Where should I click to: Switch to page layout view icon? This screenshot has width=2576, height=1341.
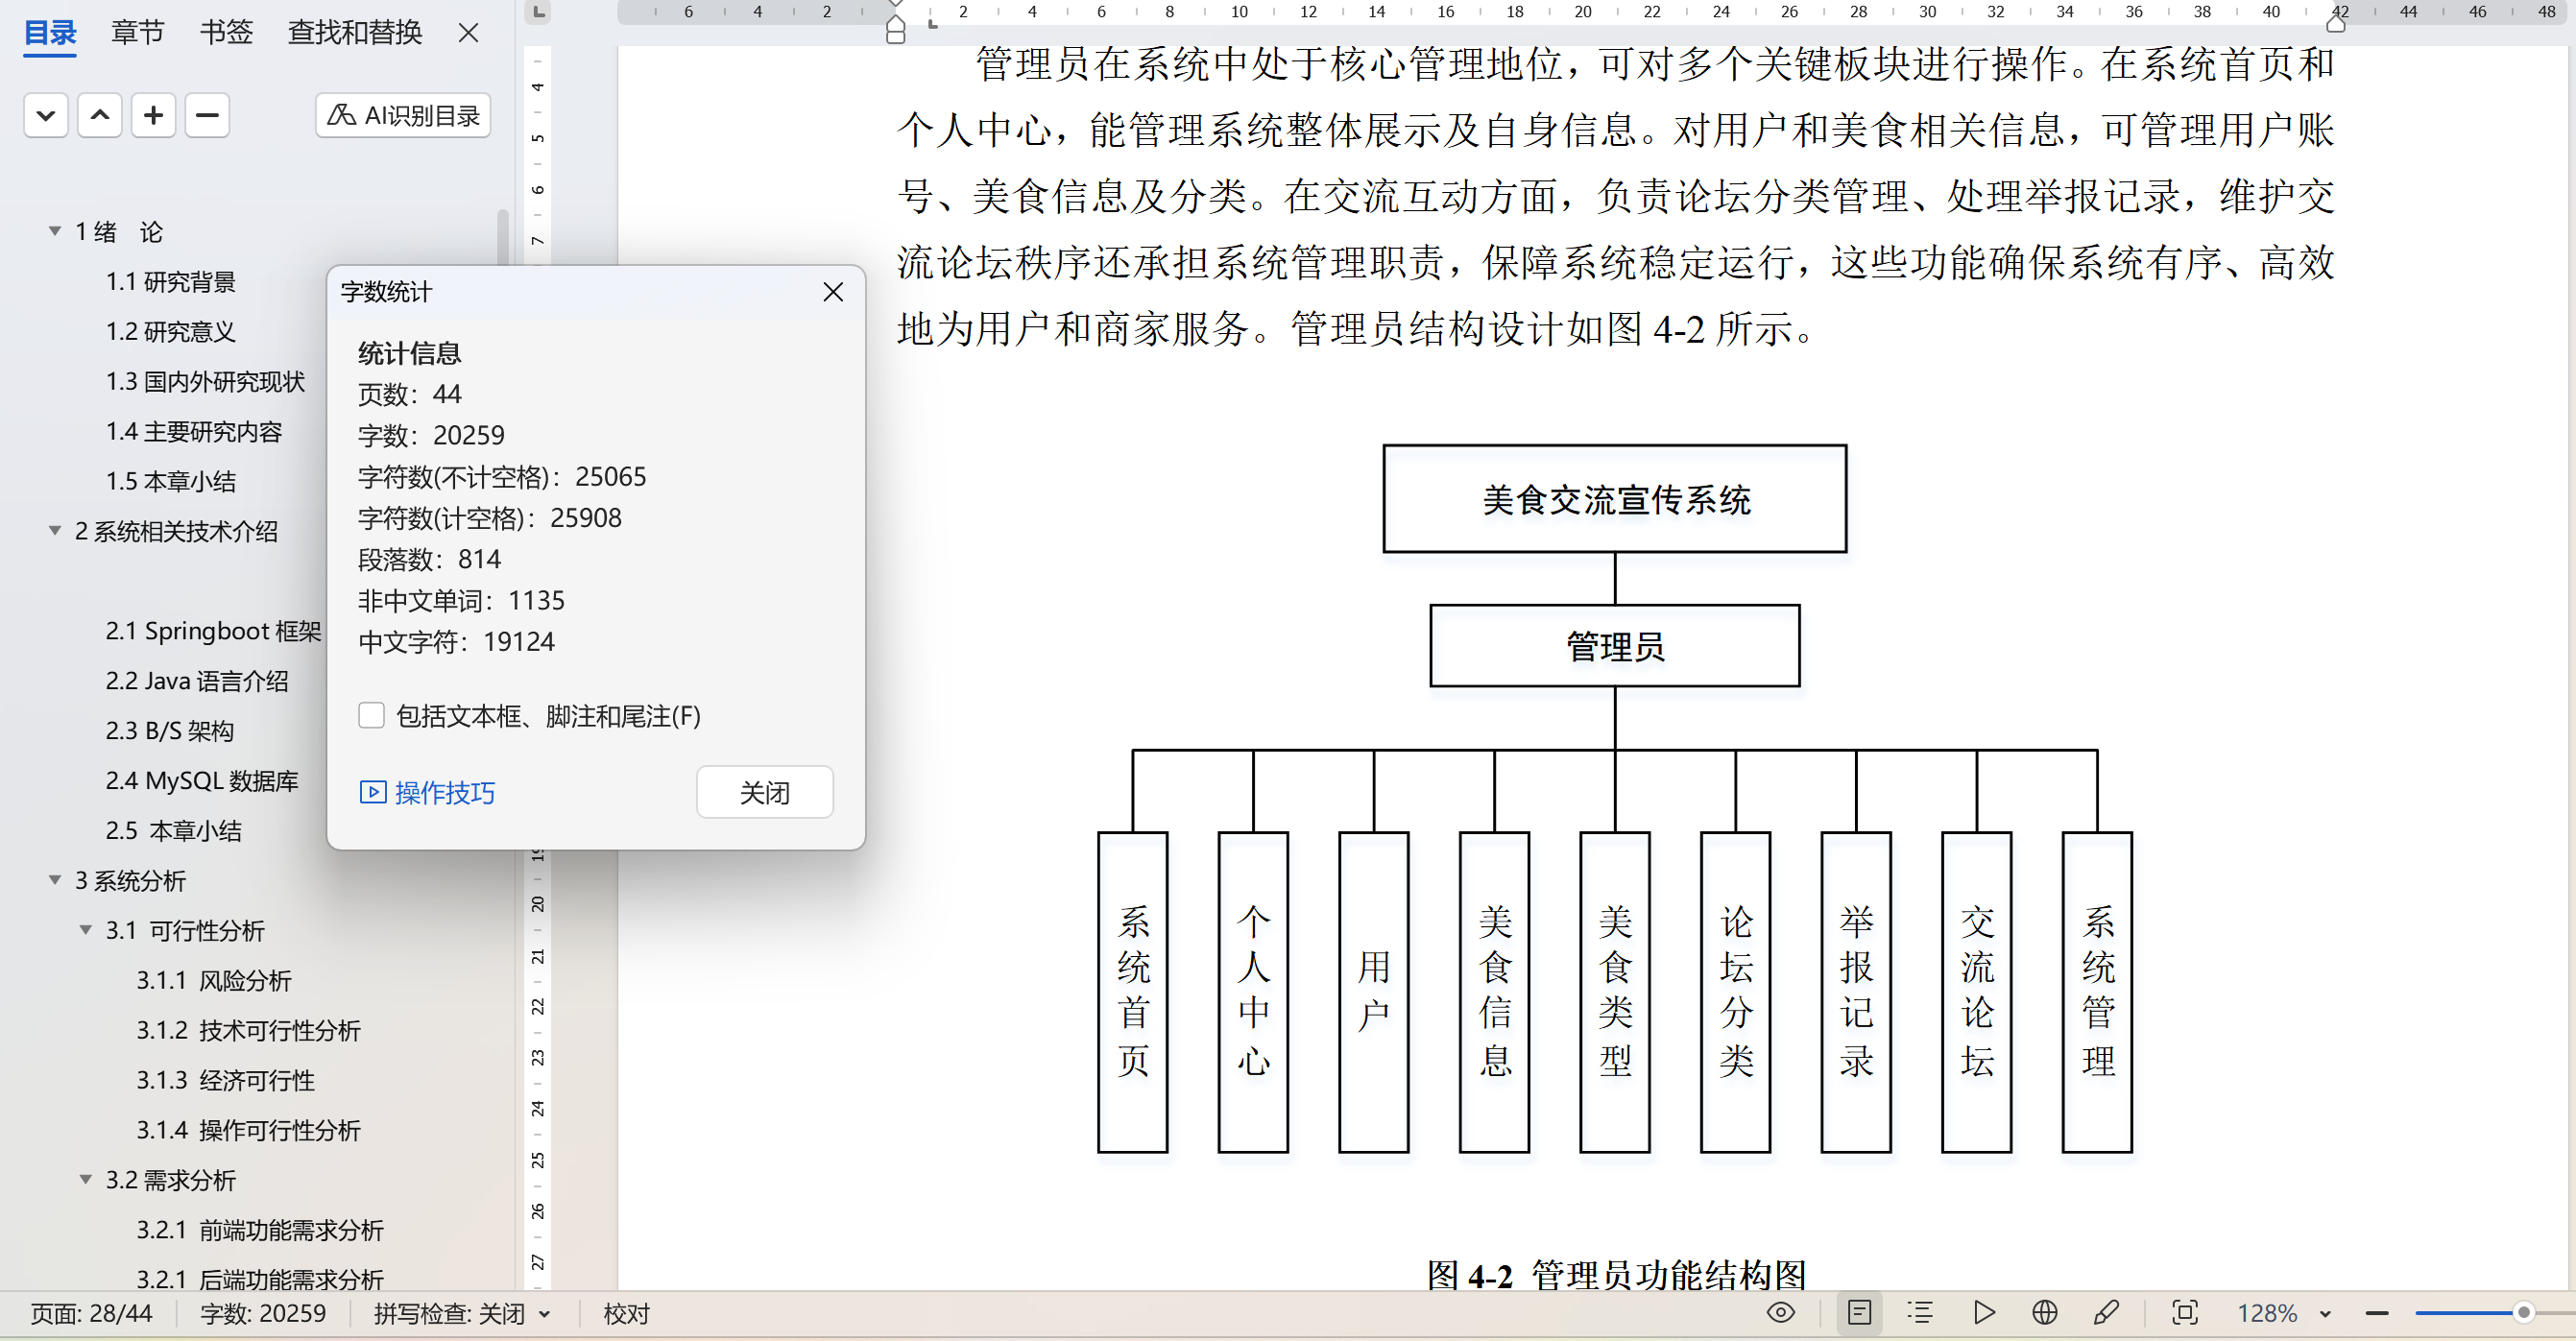(x=1859, y=1312)
